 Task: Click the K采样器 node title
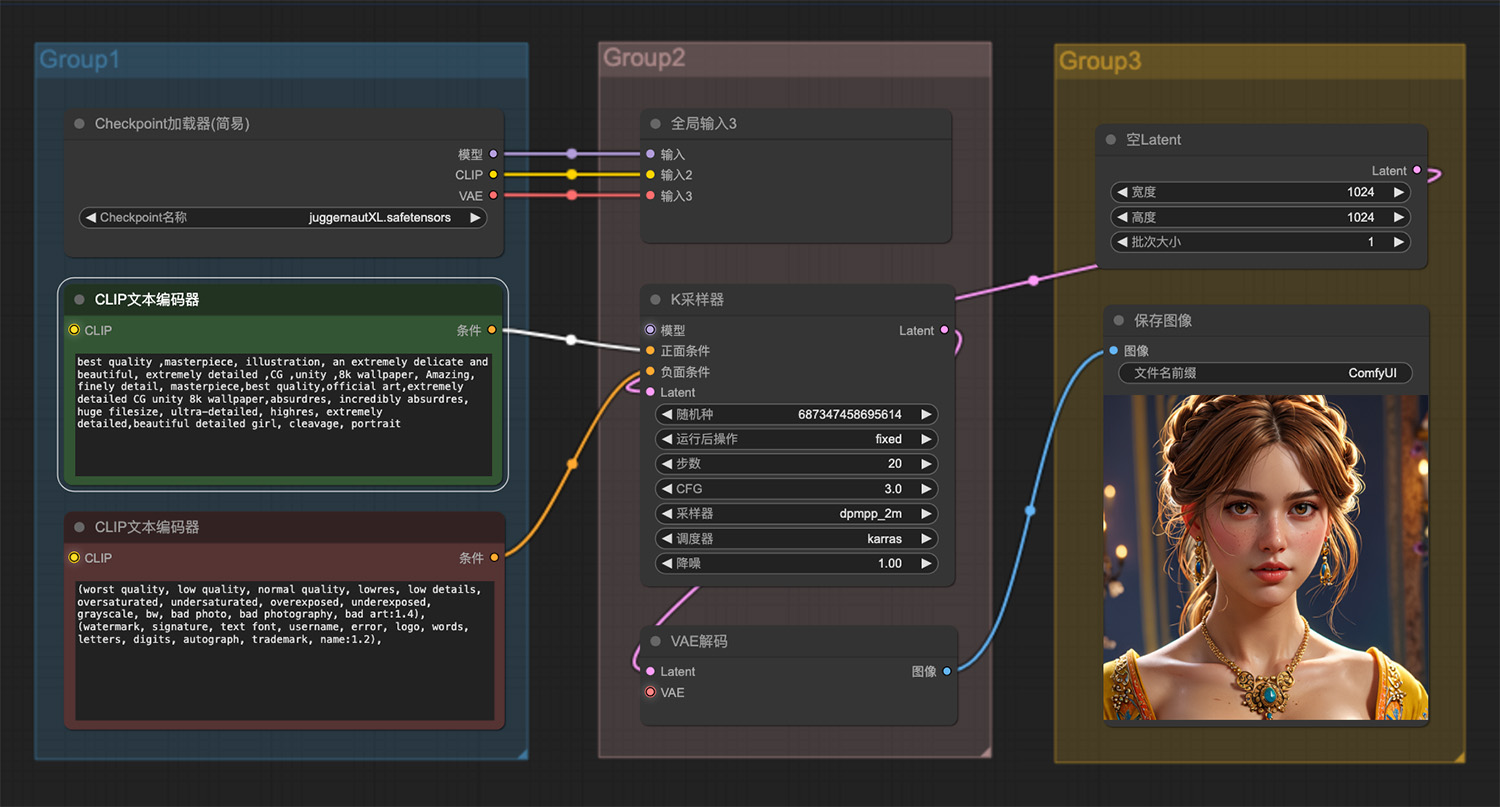pos(697,299)
